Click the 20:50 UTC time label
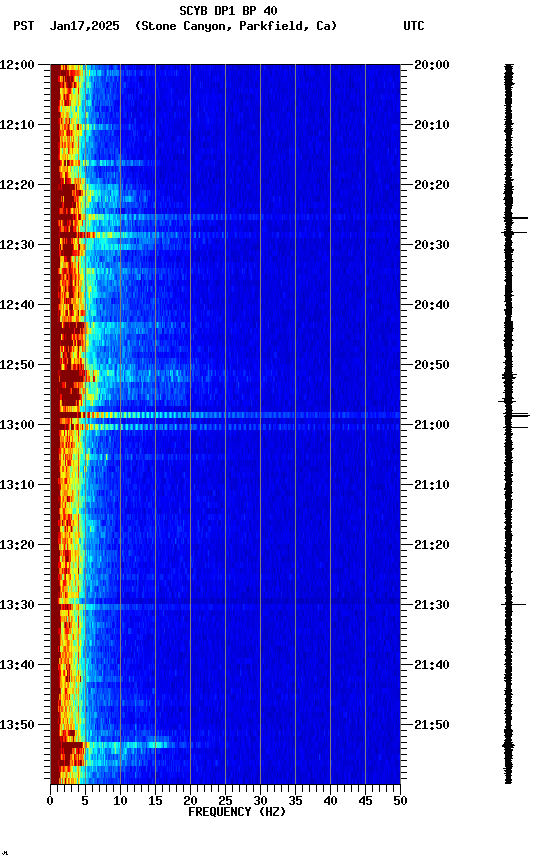 432,365
